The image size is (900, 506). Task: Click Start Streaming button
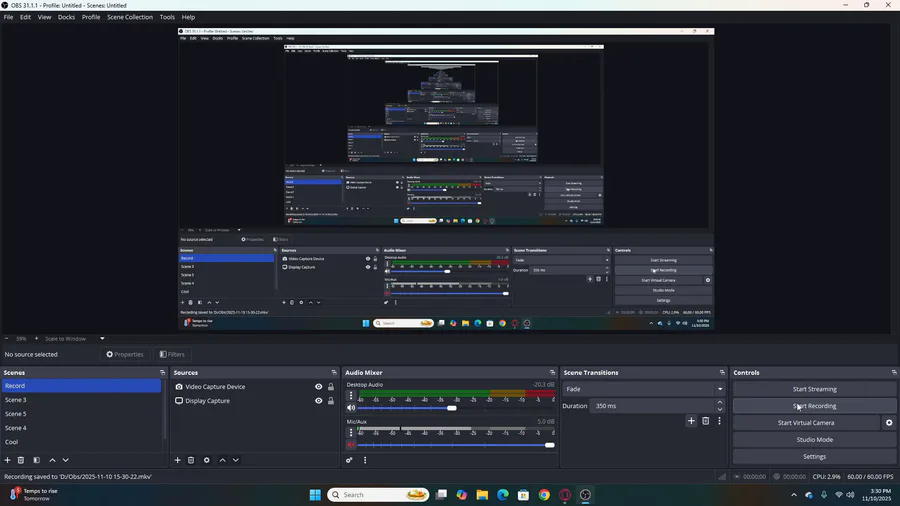[x=814, y=389]
